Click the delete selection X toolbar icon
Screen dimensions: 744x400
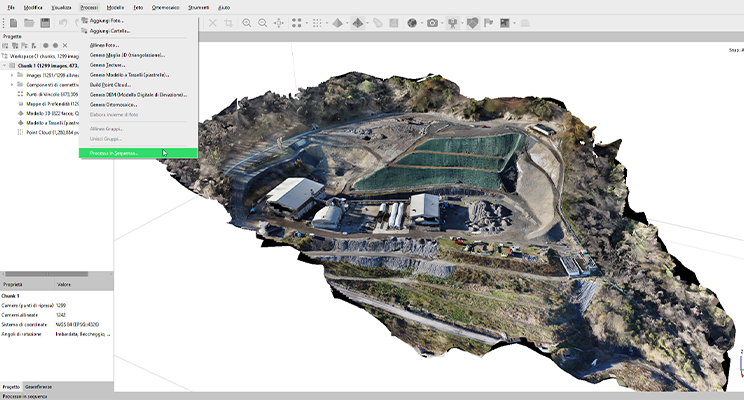click(x=213, y=23)
